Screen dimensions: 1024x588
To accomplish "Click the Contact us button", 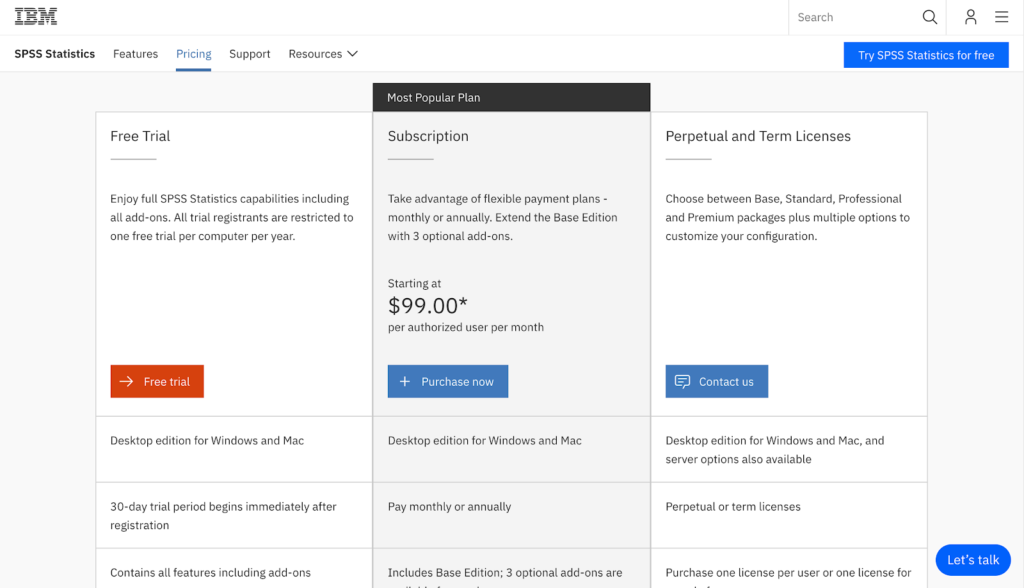I will [x=716, y=381].
